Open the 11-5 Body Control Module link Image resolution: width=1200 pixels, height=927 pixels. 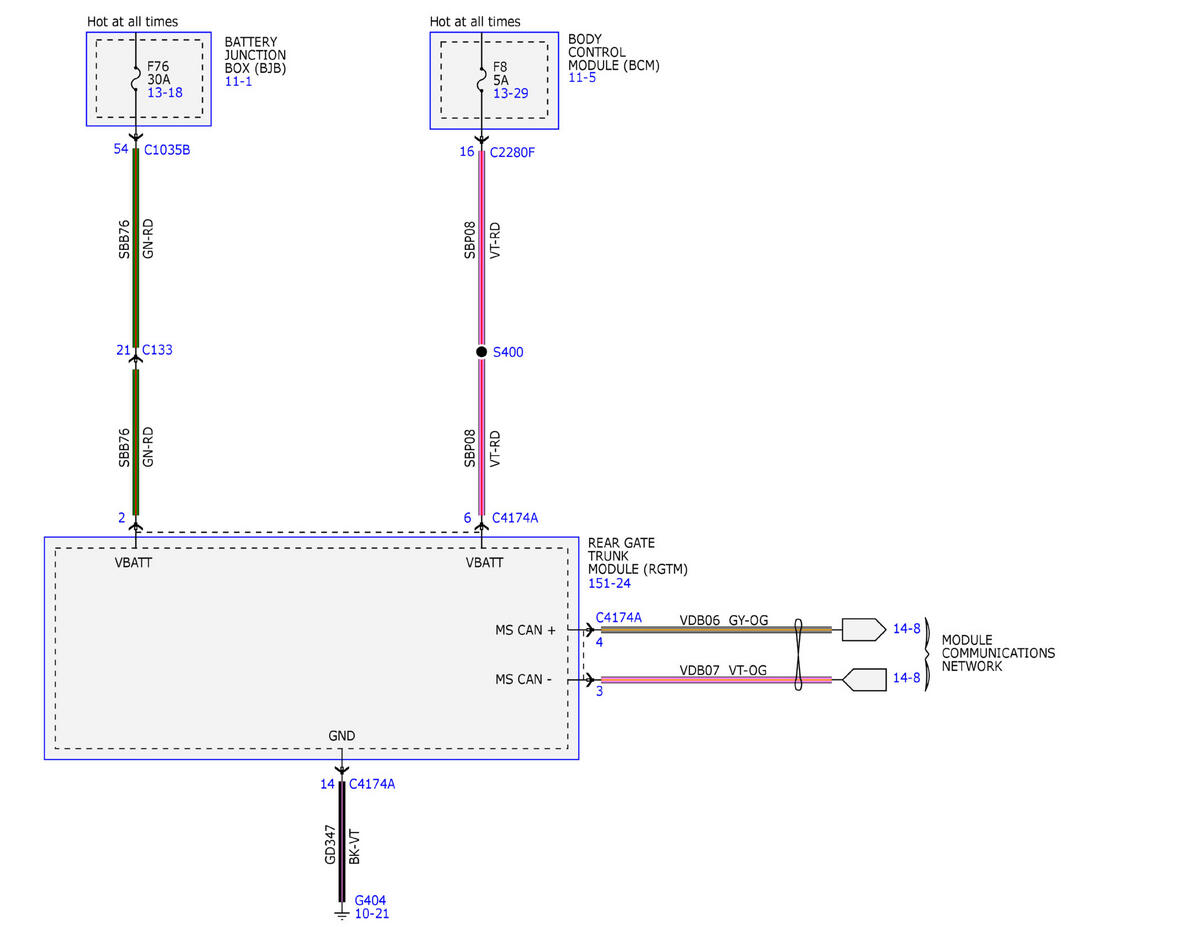580,78
